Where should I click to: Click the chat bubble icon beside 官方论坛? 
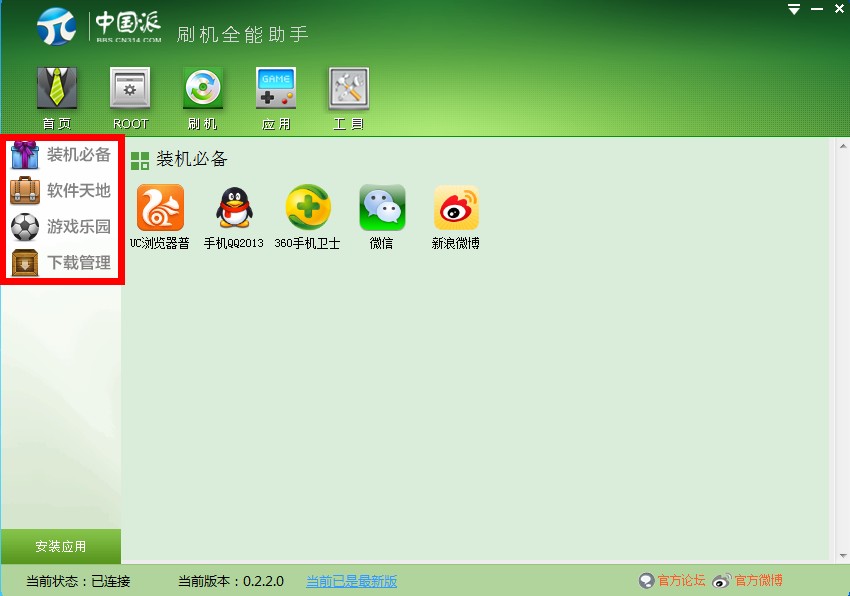point(646,581)
